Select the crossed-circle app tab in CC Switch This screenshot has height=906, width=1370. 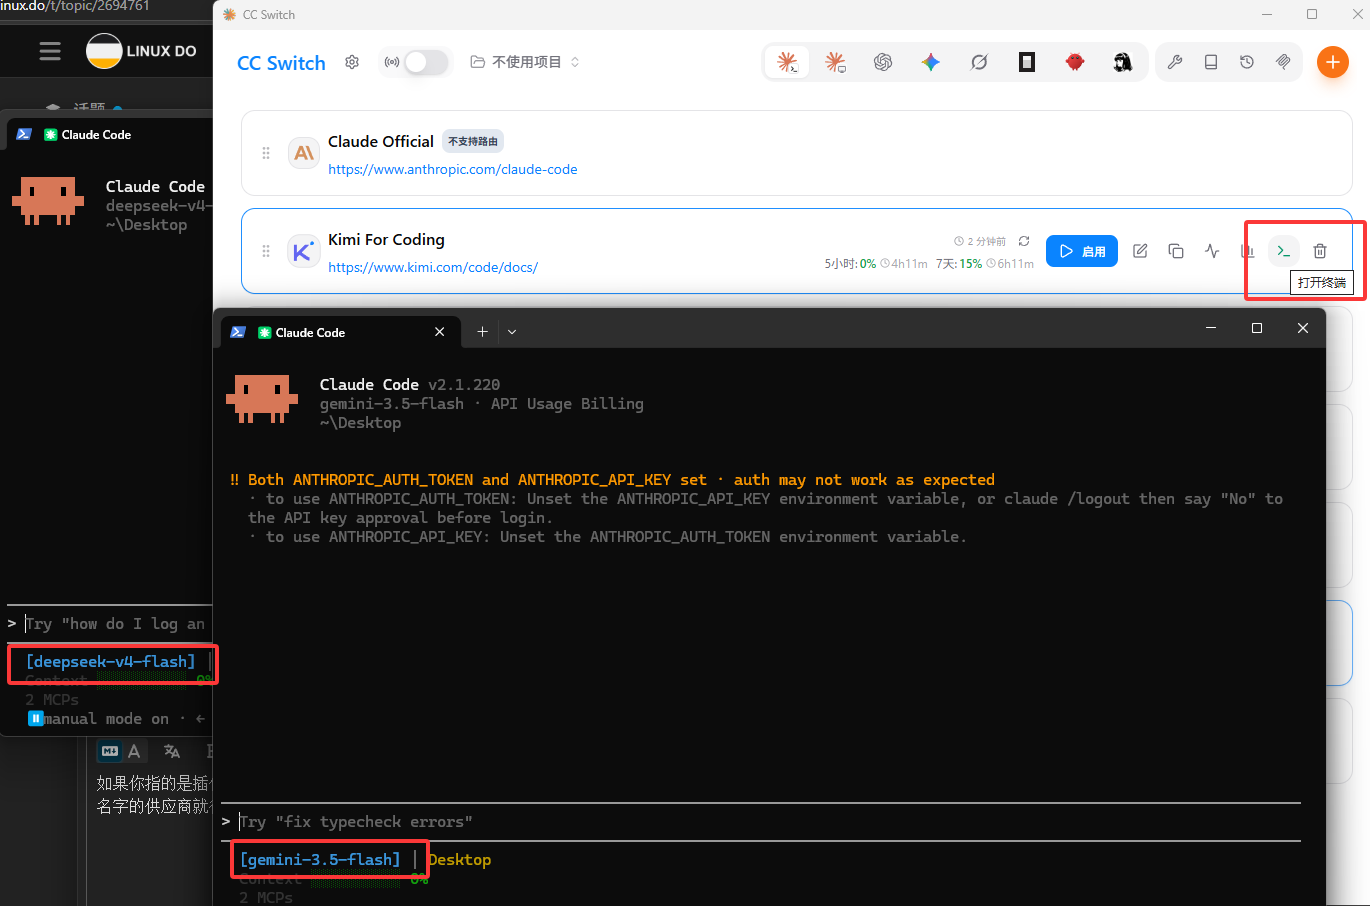pos(979,62)
